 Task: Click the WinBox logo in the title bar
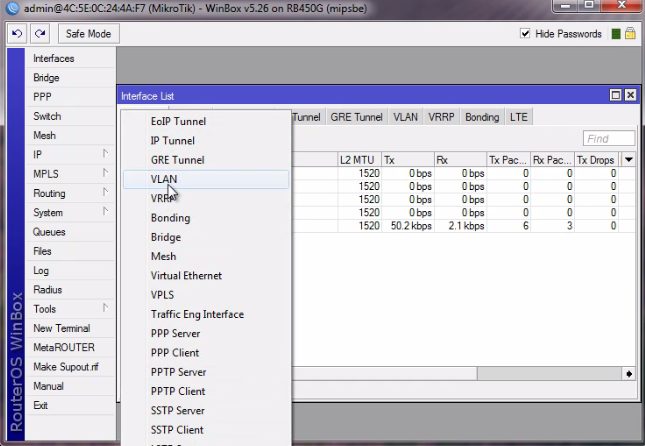click(x=12, y=8)
